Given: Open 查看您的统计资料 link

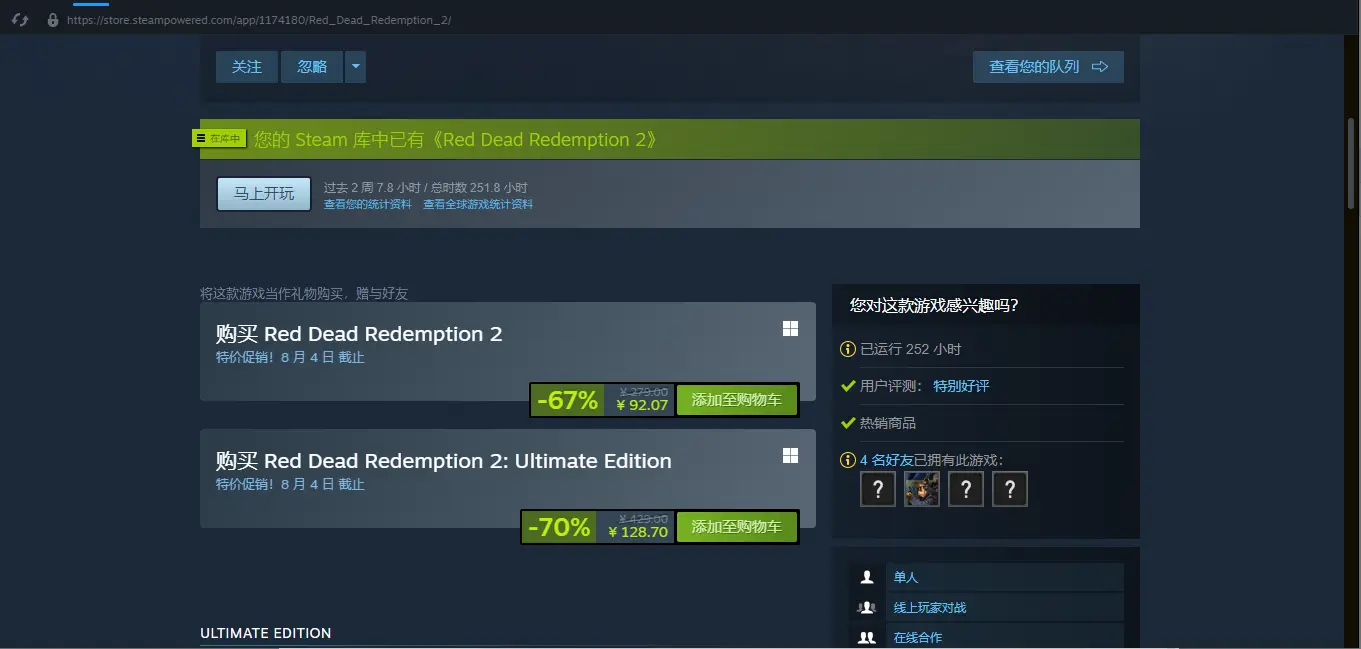Looking at the screenshot, I should click(367, 204).
